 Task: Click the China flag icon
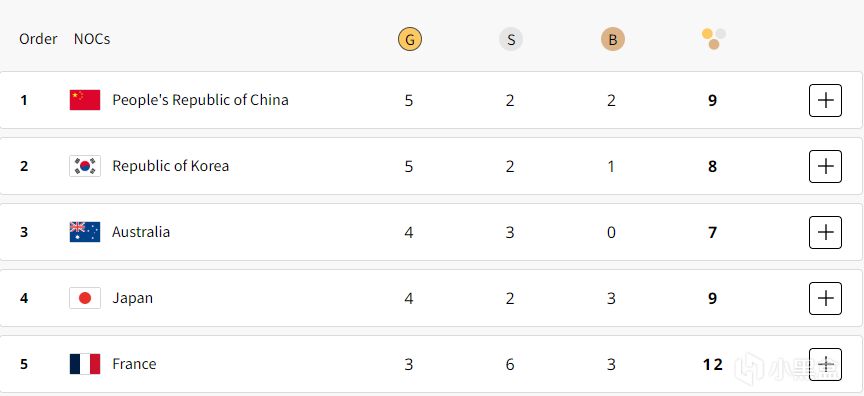point(85,100)
